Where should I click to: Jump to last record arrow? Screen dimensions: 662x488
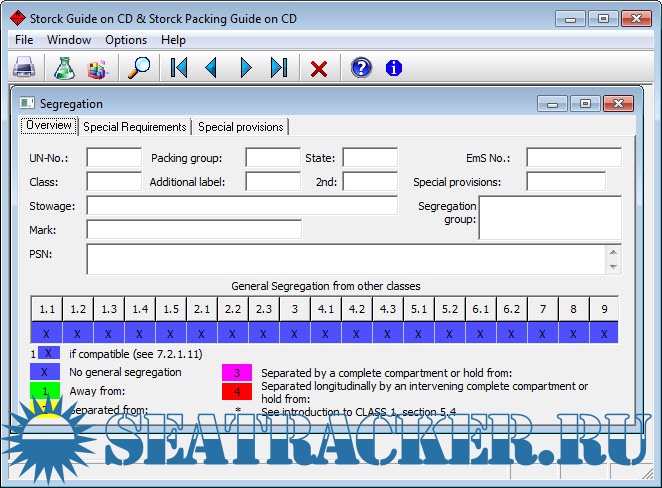click(279, 68)
